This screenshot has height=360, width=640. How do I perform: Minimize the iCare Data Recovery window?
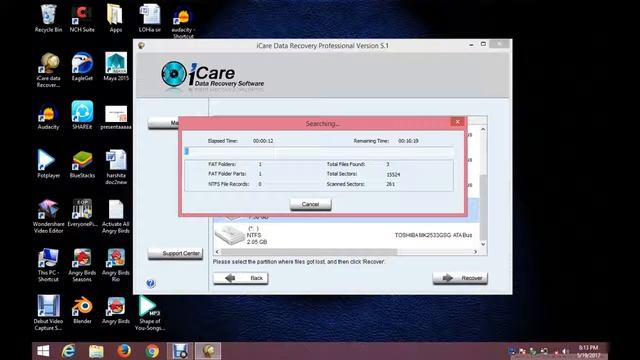[471, 44]
